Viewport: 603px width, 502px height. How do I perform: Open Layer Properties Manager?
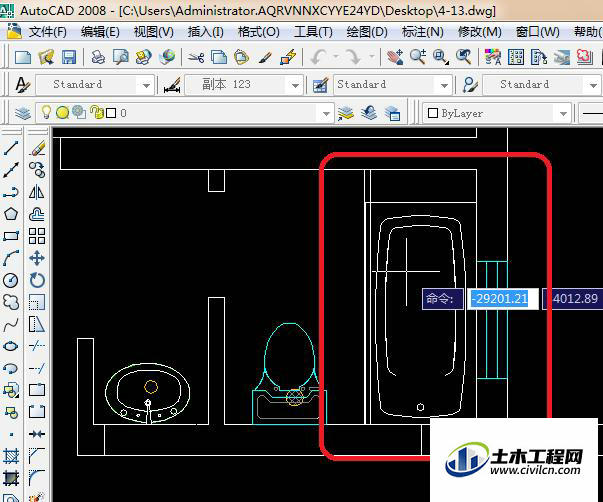pos(23,113)
